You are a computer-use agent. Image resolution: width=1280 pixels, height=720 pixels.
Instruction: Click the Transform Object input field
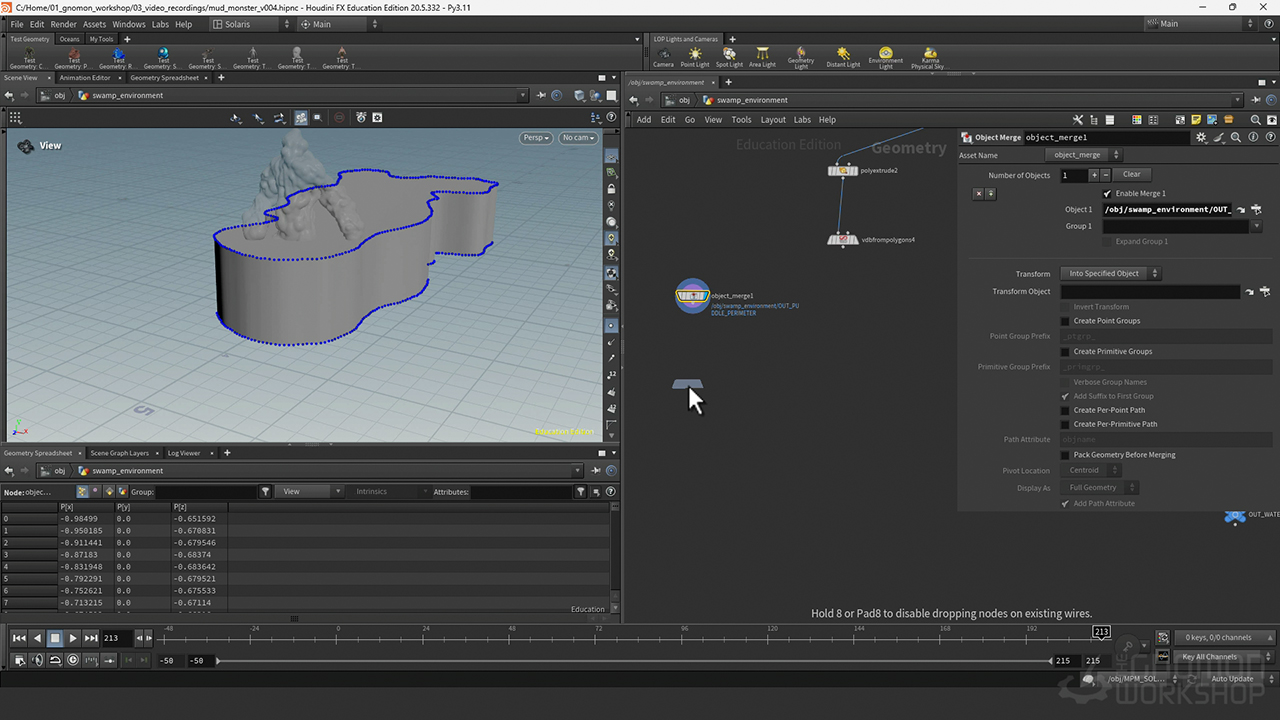coord(1150,292)
